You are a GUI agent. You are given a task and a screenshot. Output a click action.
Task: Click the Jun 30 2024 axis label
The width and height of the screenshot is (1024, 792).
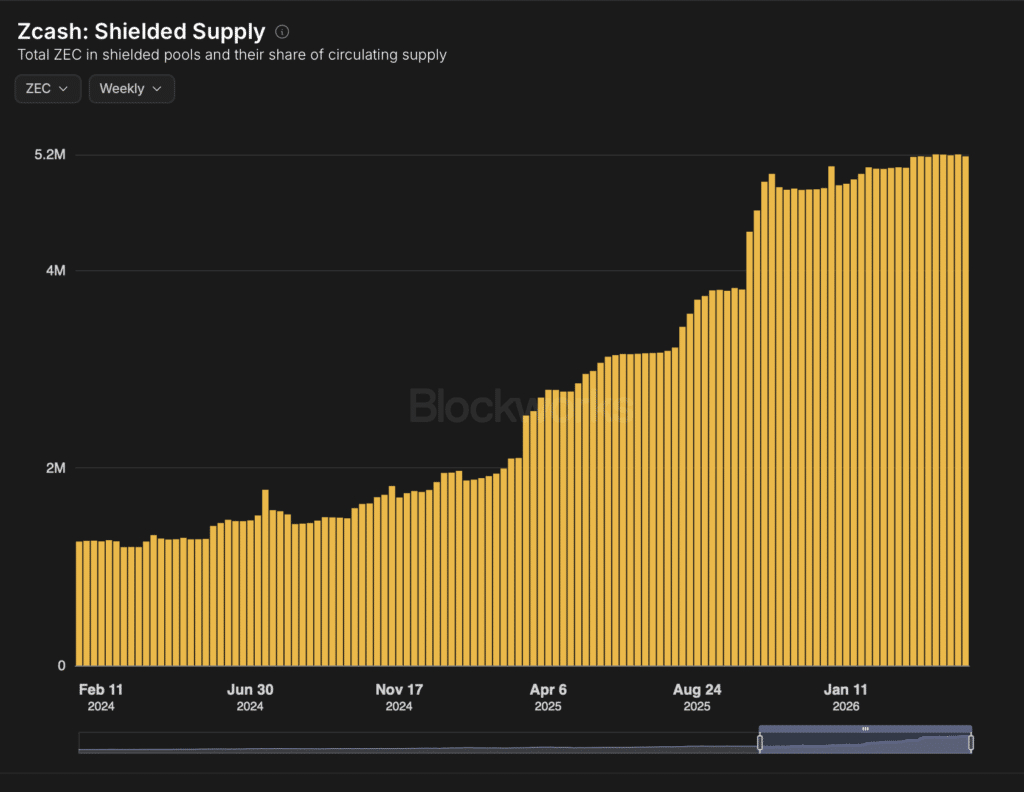tap(250, 697)
